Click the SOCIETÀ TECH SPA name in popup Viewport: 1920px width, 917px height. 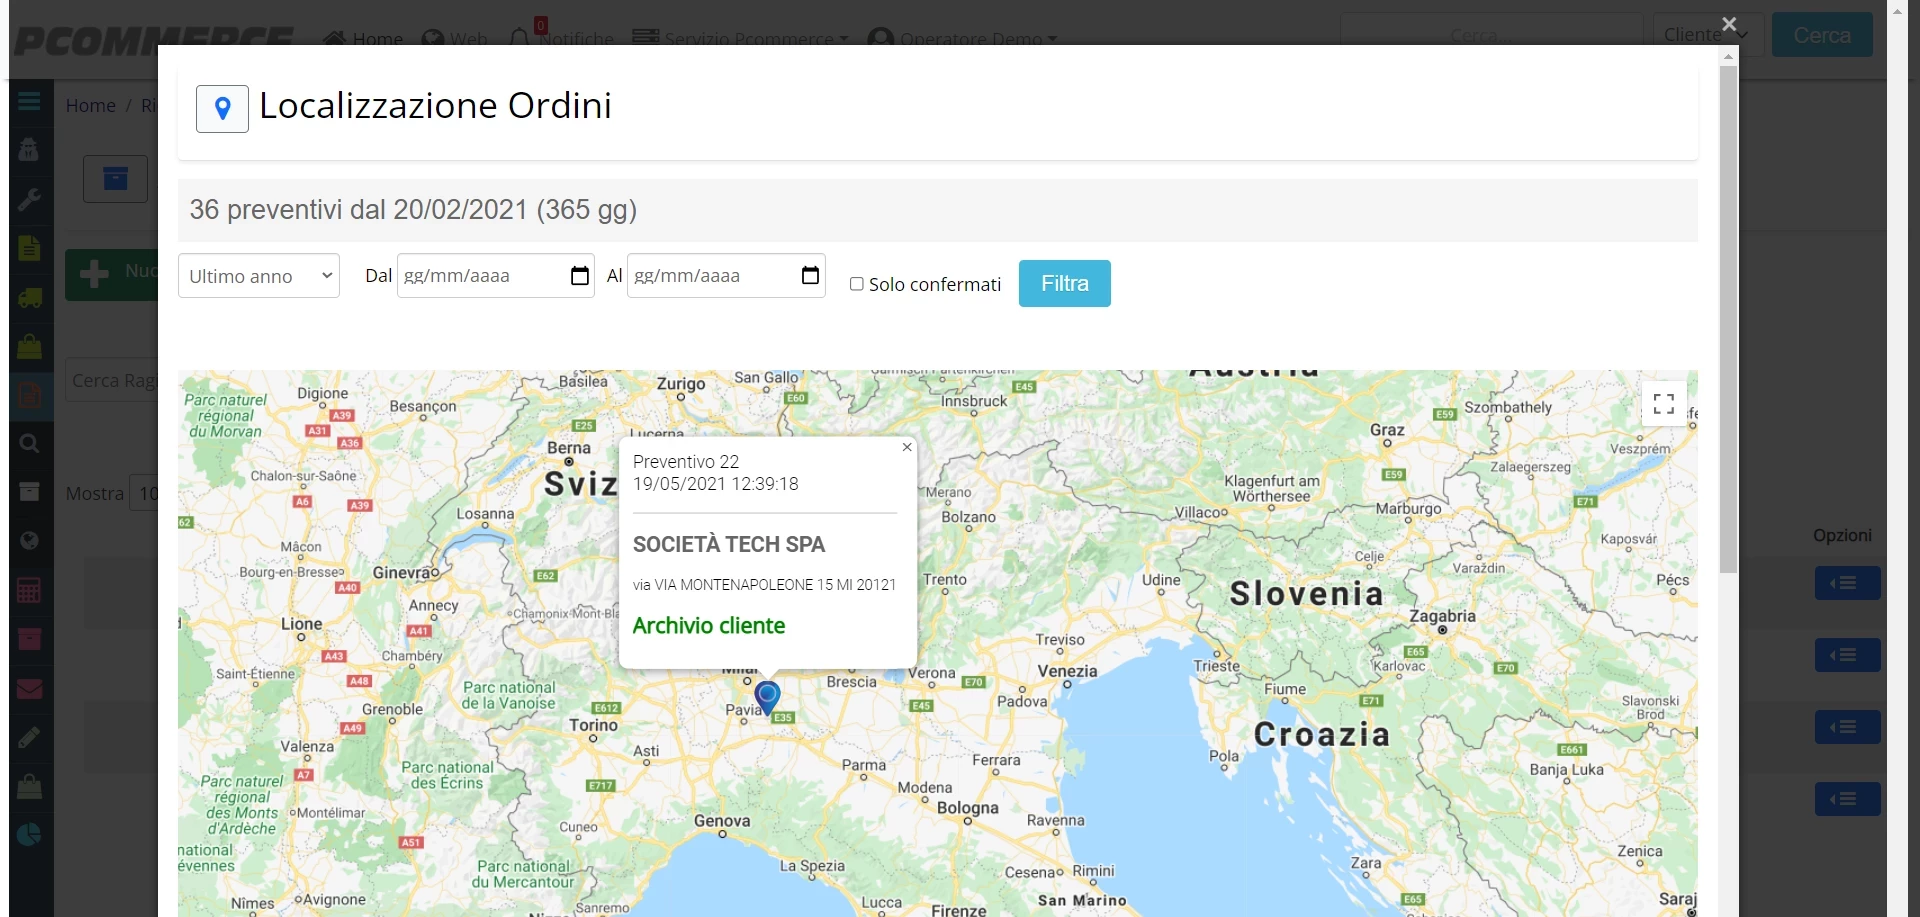click(729, 545)
